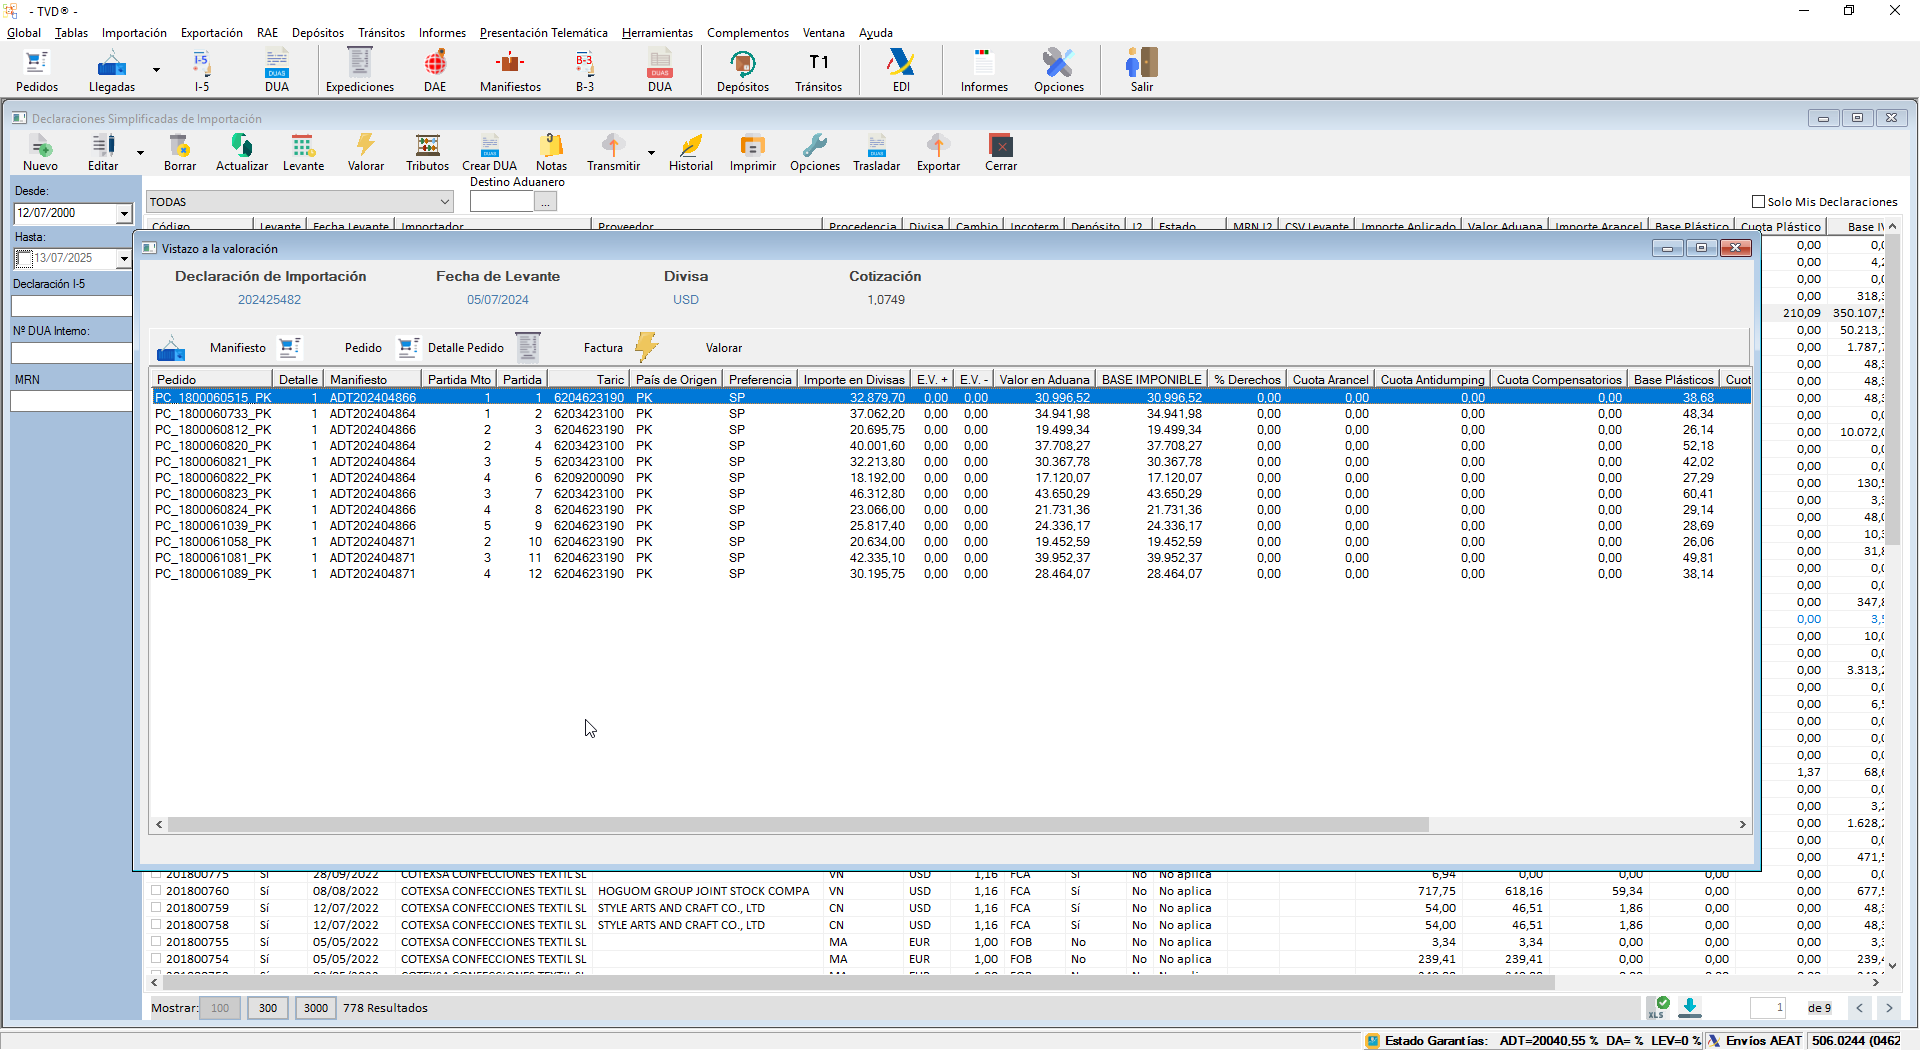Viewport: 1920px width, 1050px height.
Task: Click the Destino Aduanero browse button
Action: tap(545, 202)
